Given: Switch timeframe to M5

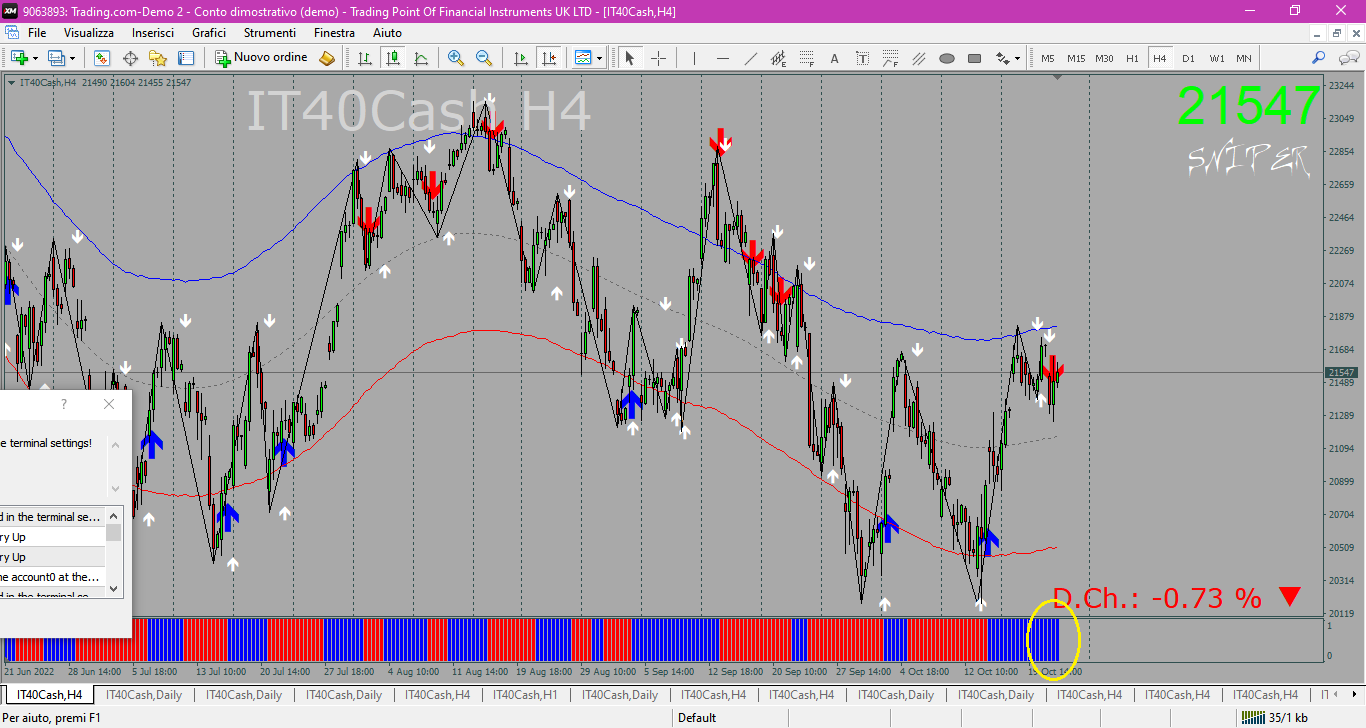Looking at the screenshot, I should pos(1048,58).
